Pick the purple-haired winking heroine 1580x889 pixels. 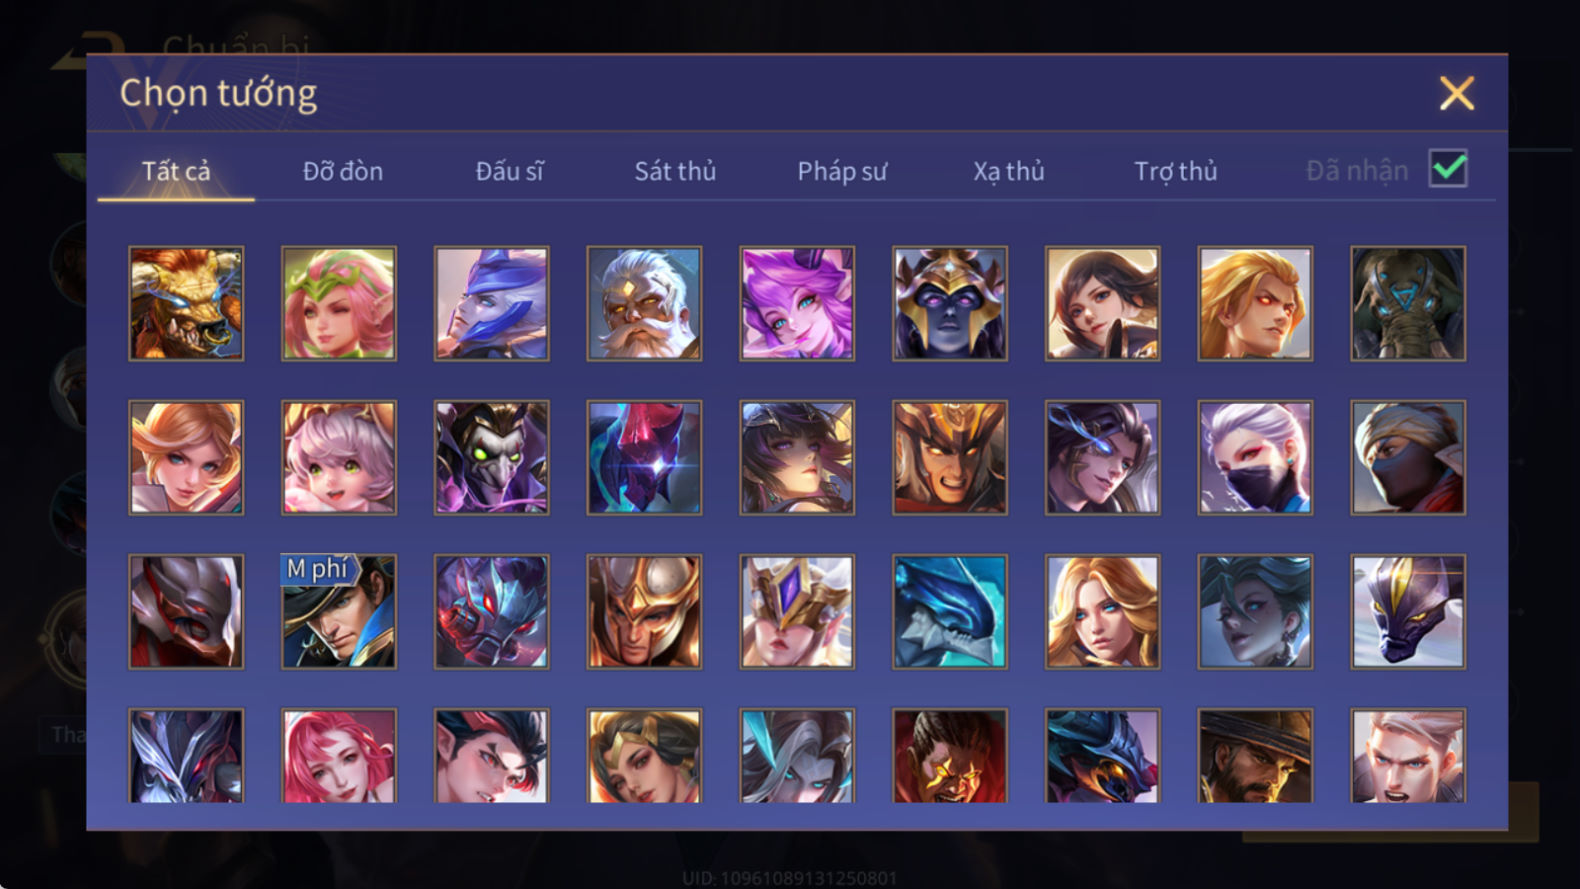pos(797,304)
